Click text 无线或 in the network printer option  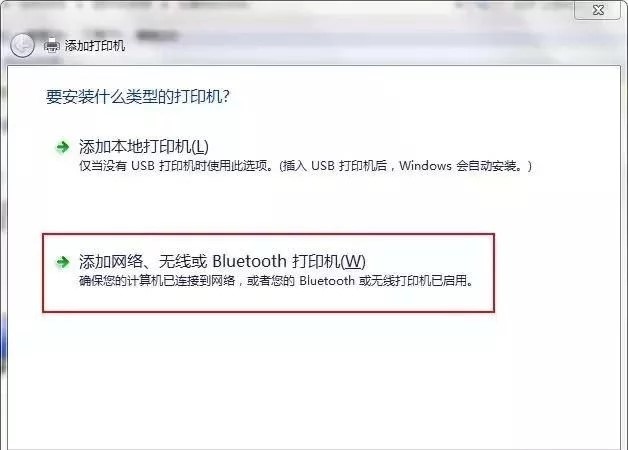click(183, 261)
